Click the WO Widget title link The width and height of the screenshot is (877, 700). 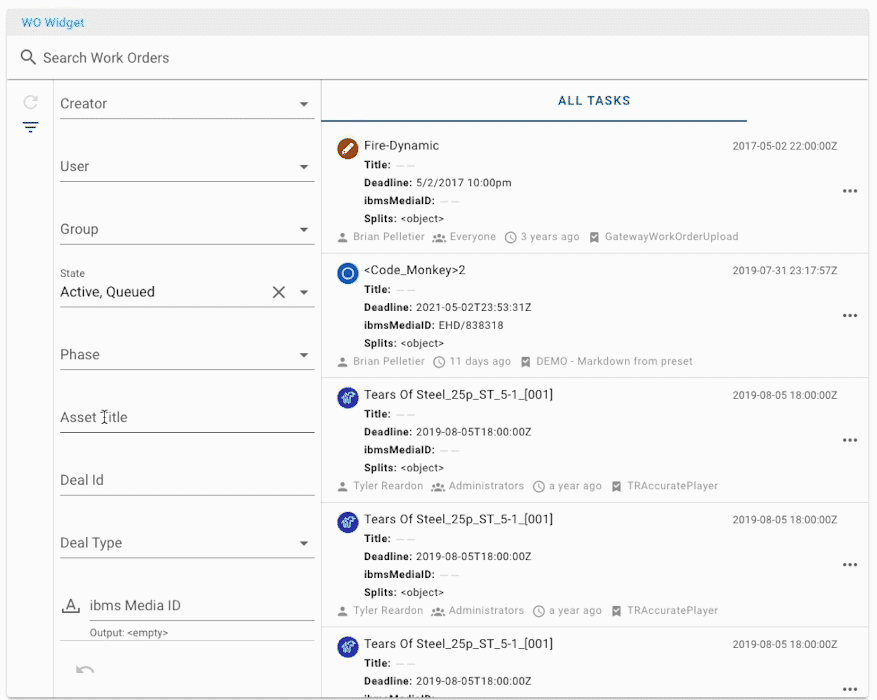click(53, 22)
